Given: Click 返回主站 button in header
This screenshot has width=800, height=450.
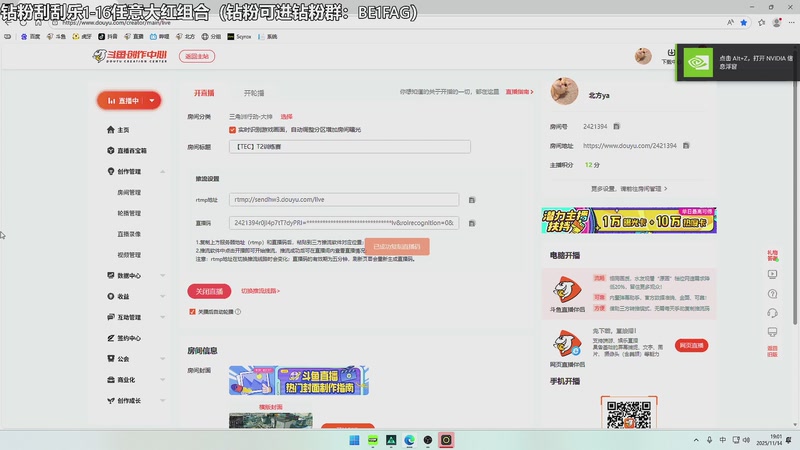Looking at the screenshot, I should coord(197,56).
